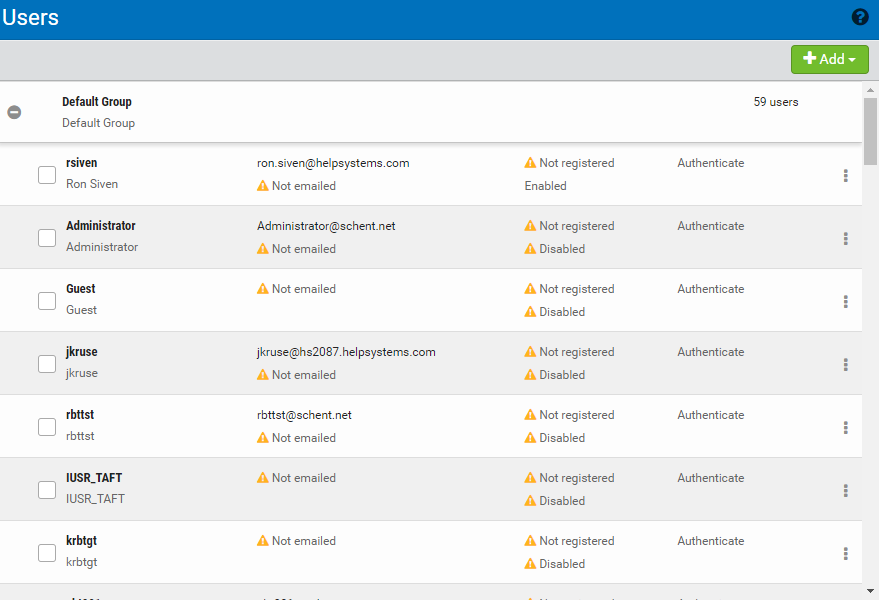Click the ron.siven@helpsystems.com email
879x600 pixels.
333,163
